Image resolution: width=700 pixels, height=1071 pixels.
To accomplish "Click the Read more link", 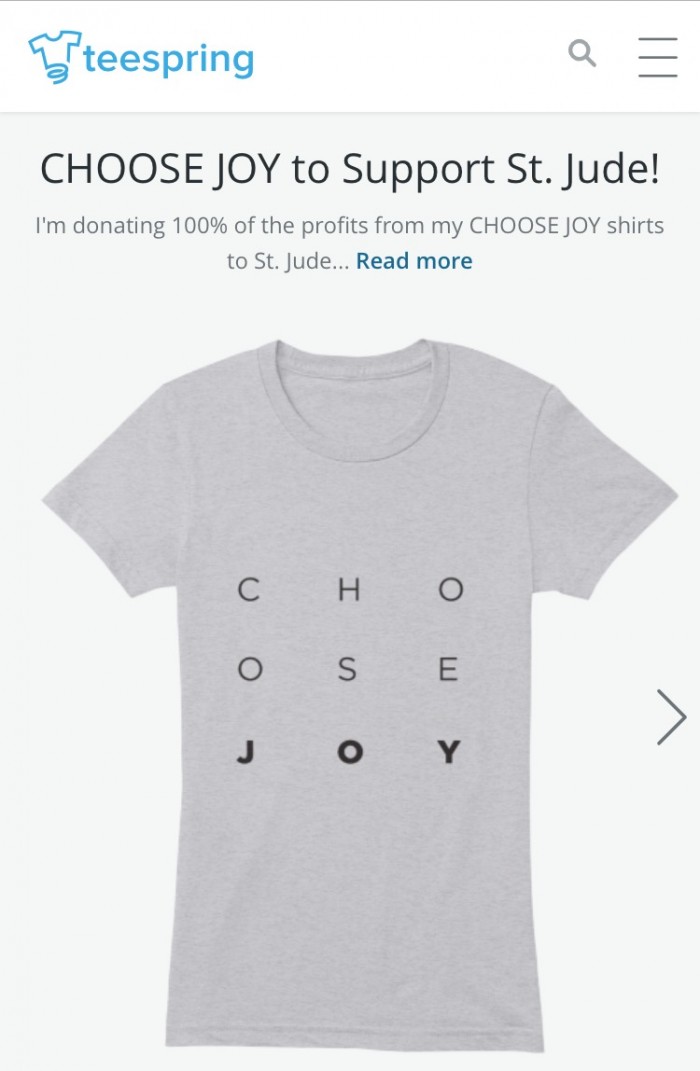I will 414,261.
